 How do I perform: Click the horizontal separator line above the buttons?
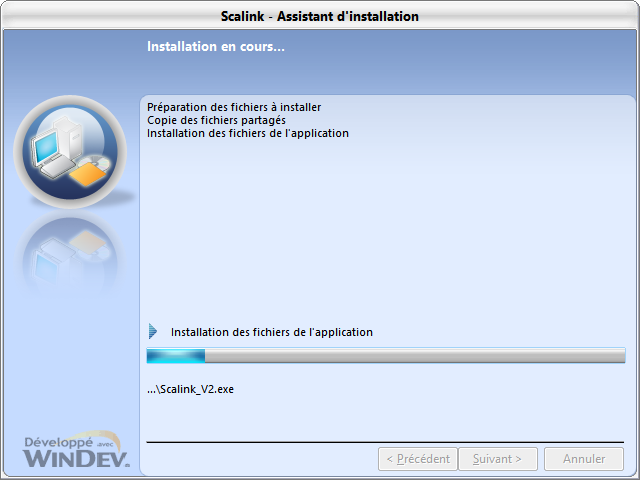(x=385, y=441)
